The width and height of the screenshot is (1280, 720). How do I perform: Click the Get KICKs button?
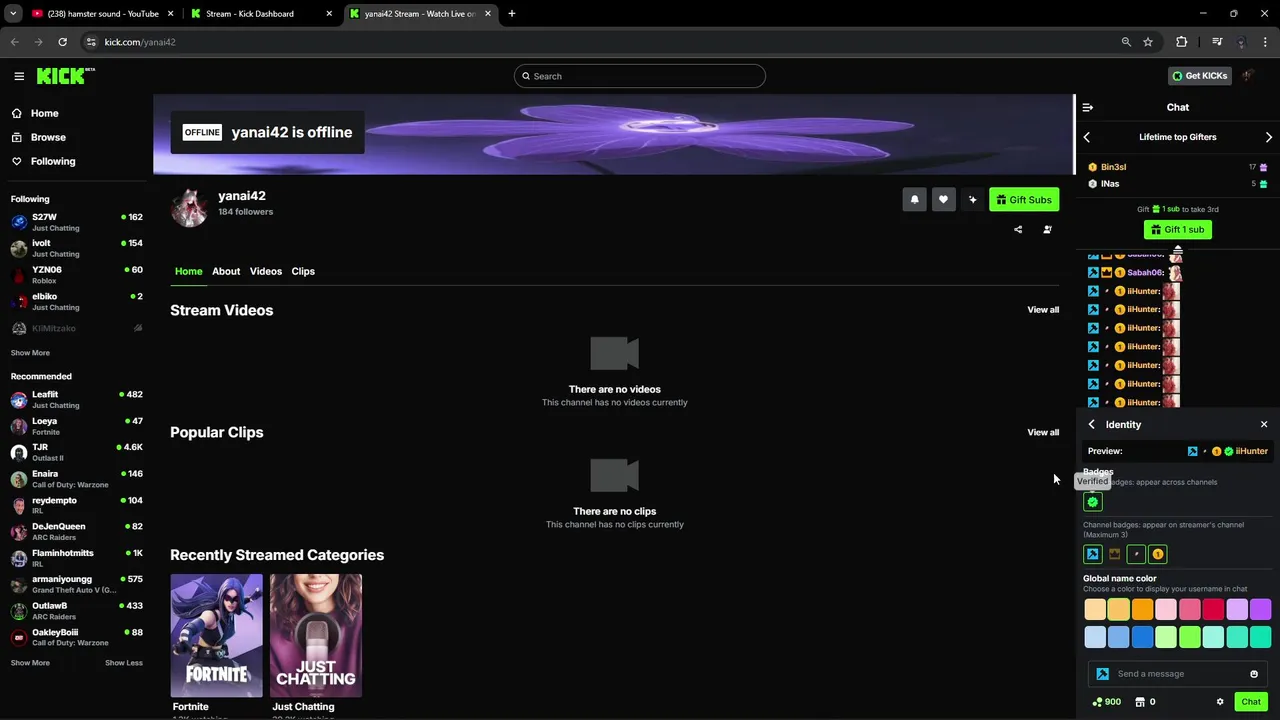1200,76
